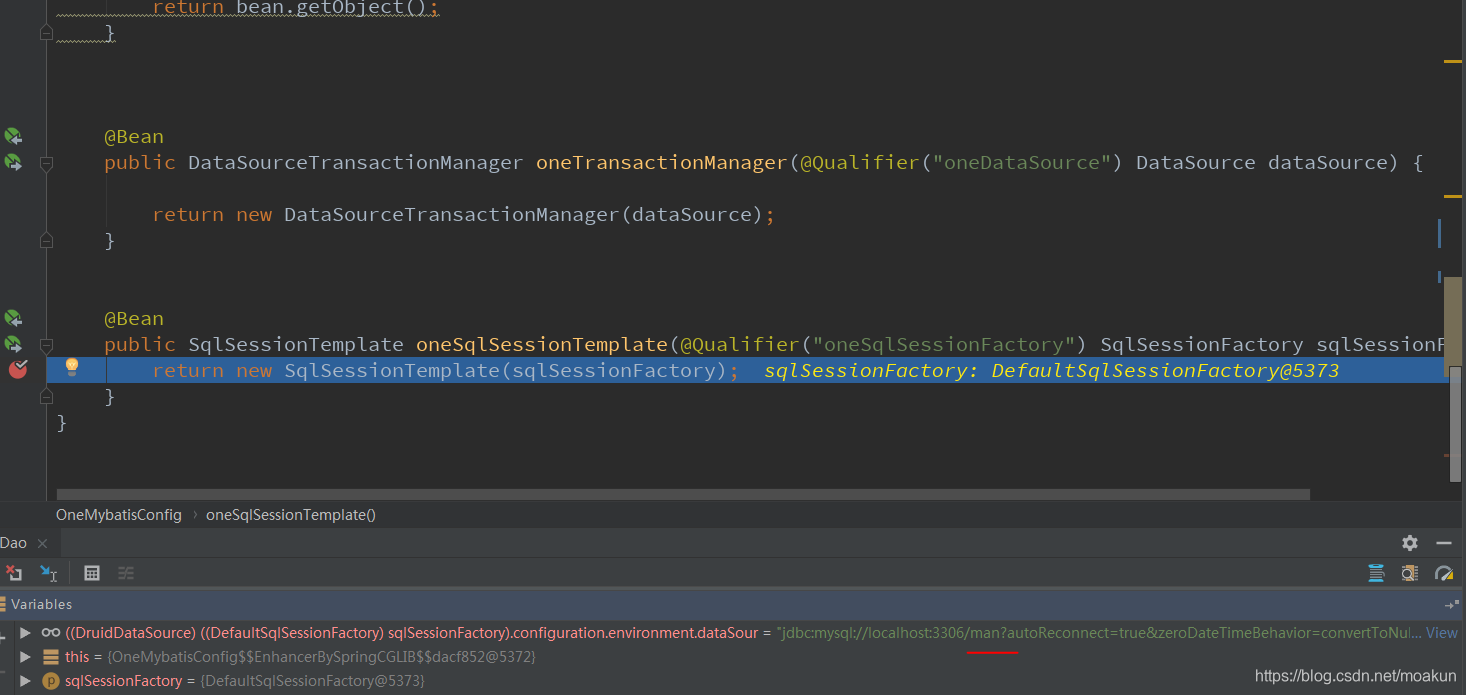Open the 'View' link beside the jdbc URL

(x=1441, y=632)
